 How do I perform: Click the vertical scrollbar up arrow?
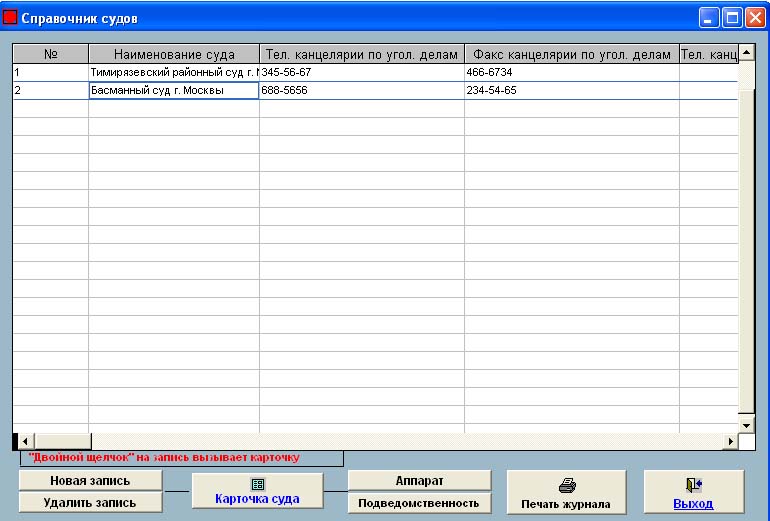[x=746, y=52]
